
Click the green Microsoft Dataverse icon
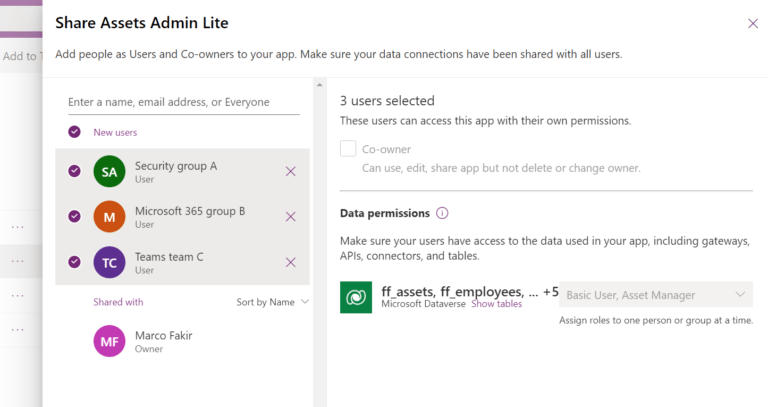[x=356, y=297]
